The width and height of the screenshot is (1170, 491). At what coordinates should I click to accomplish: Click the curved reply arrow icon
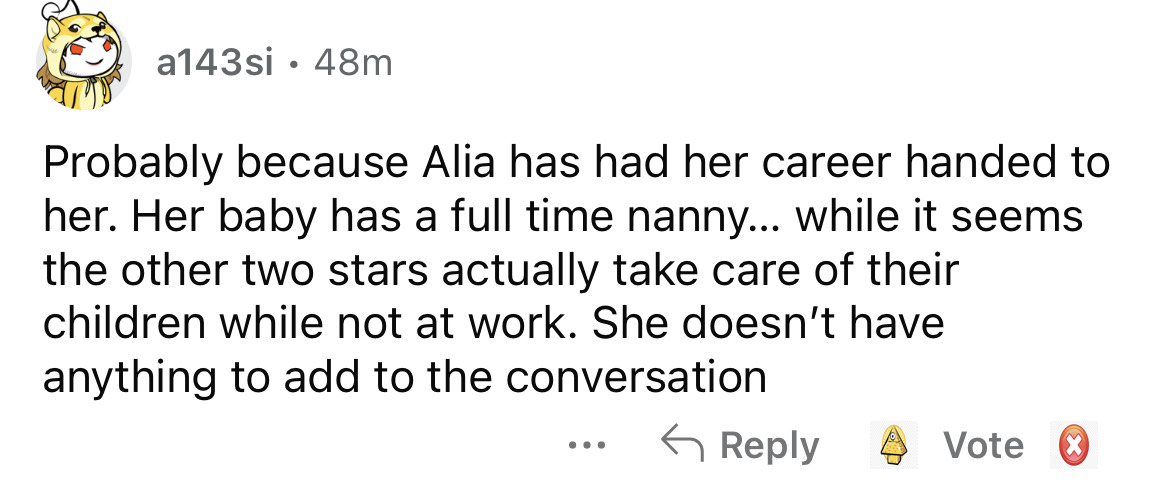pos(681,444)
